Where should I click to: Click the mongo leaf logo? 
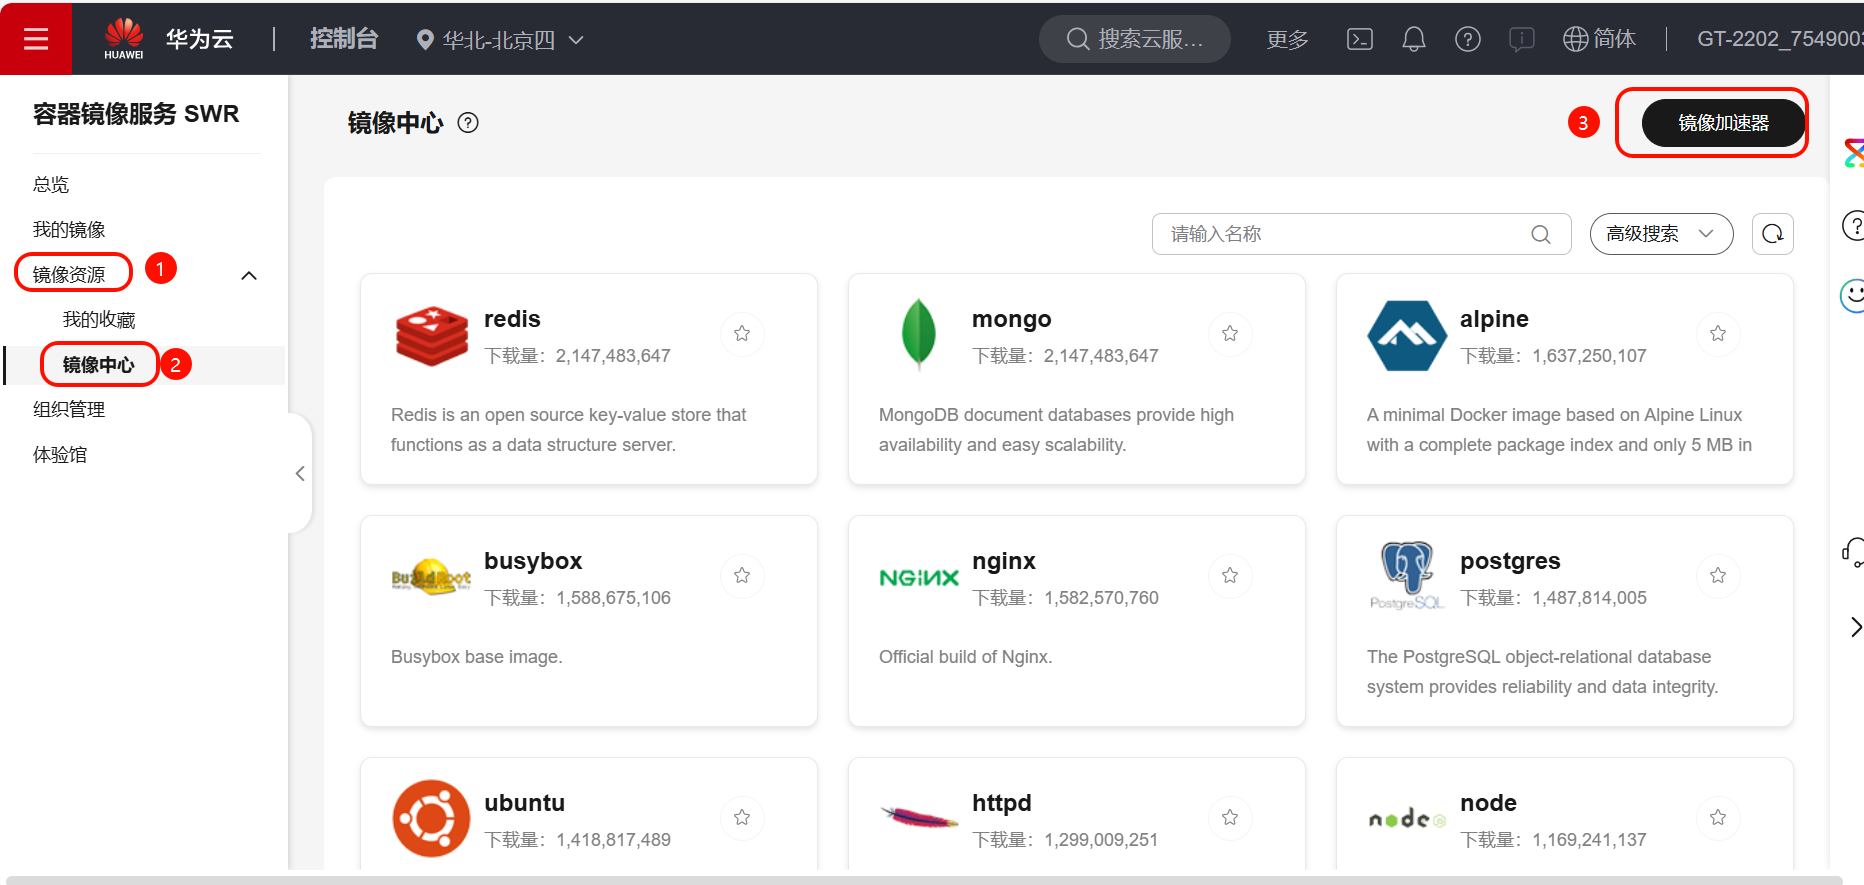919,334
